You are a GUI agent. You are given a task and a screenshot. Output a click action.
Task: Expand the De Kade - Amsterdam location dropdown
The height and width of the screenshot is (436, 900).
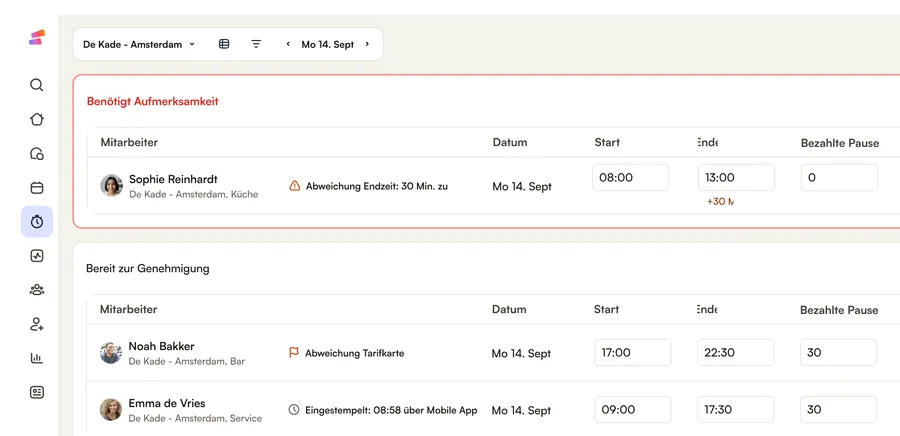[x=139, y=44]
